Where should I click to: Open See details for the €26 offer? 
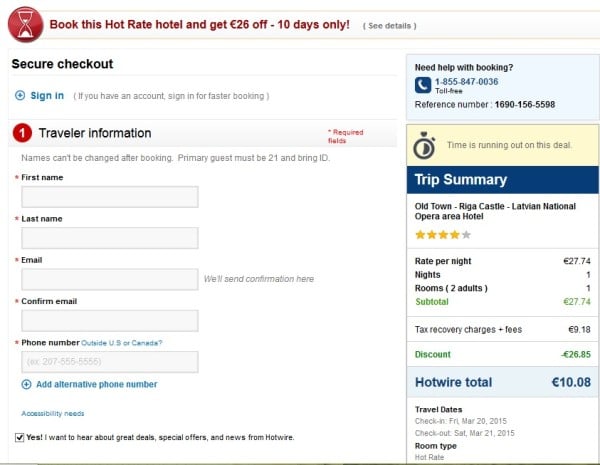[390, 26]
